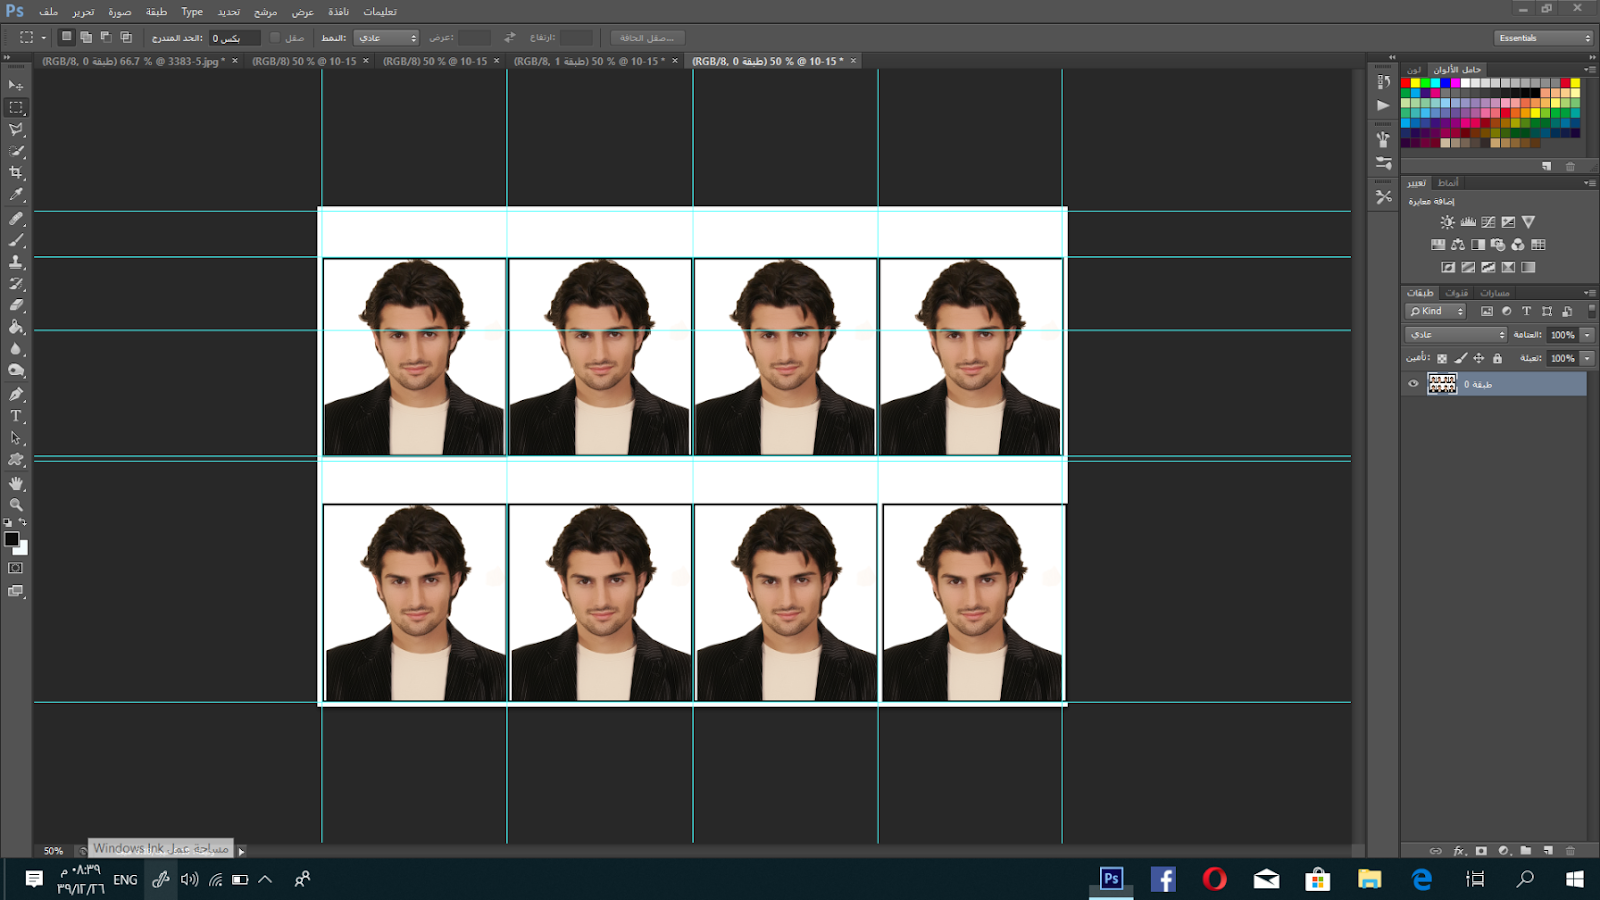This screenshot has height=900, width=1600.
Task: Select the Dodge tool
Action: click(x=16, y=371)
